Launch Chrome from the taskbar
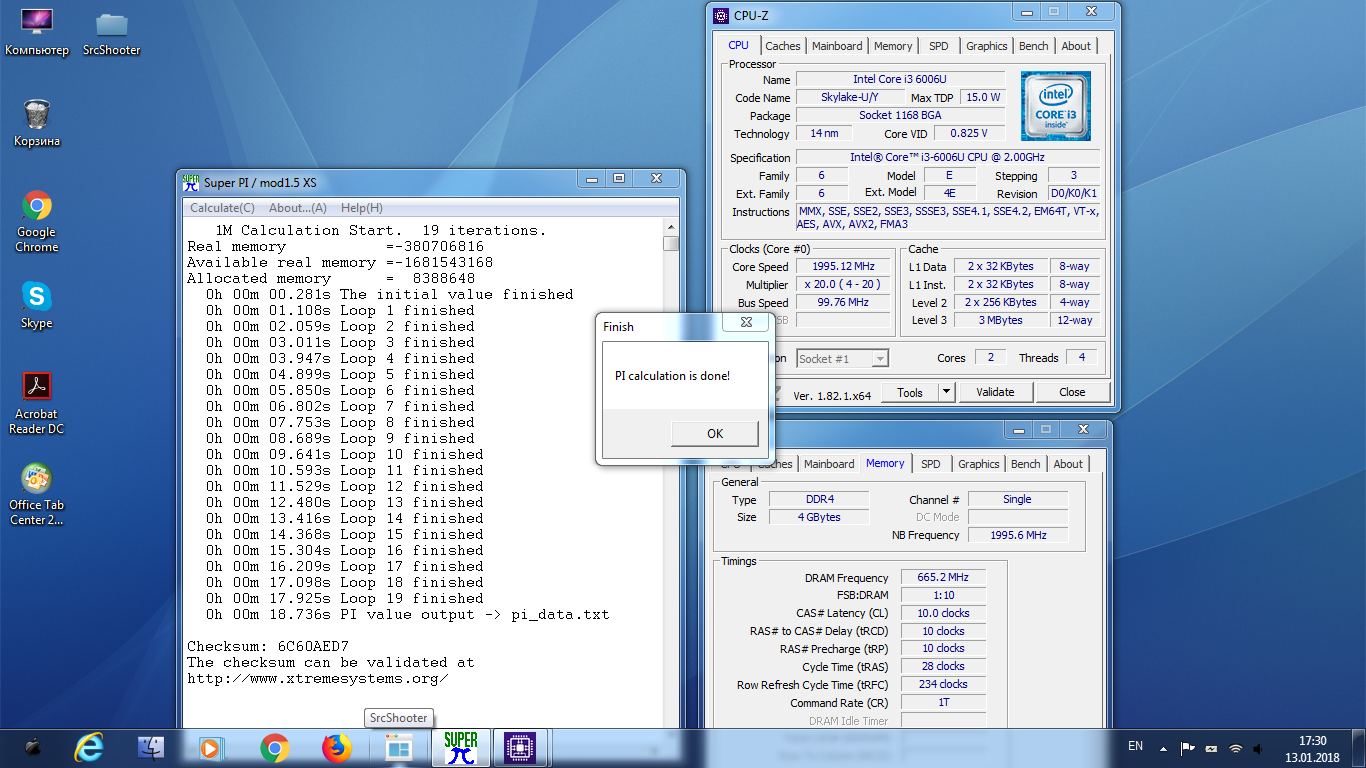The image size is (1366, 768). [274, 747]
